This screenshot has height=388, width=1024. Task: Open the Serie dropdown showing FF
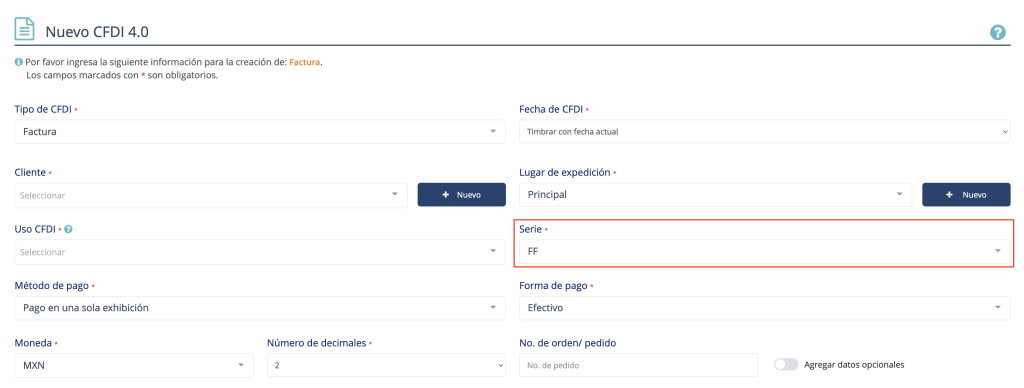pyautogui.click(x=765, y=251)
